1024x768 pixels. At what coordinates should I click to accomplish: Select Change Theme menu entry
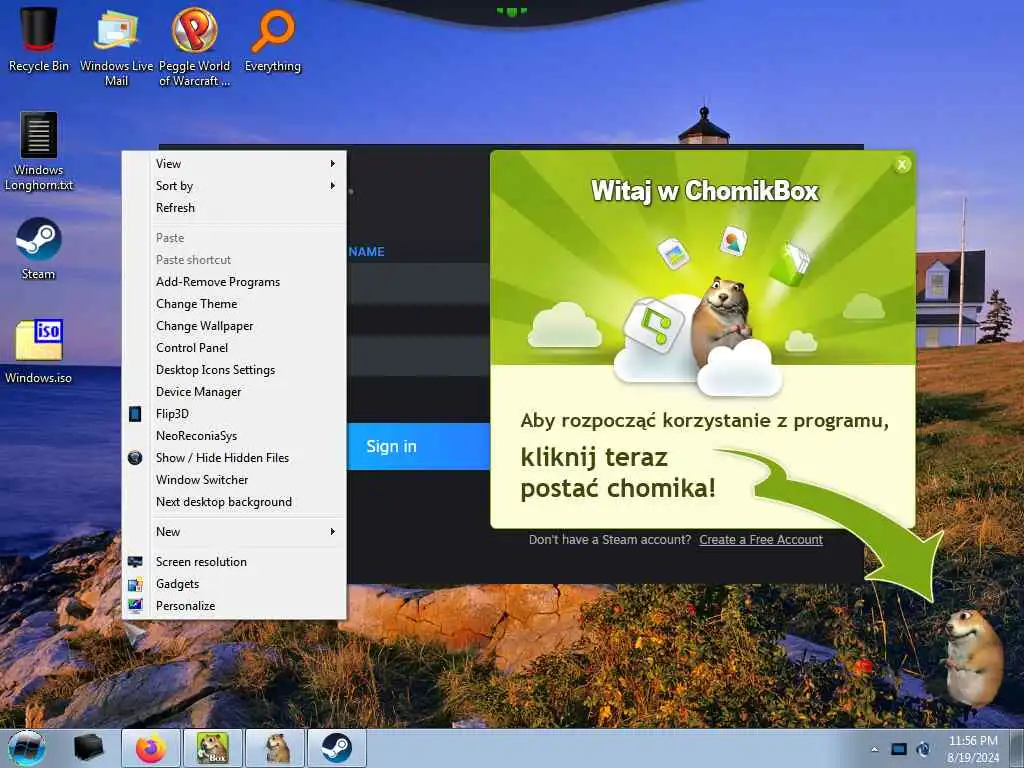(x=234, y=304)
